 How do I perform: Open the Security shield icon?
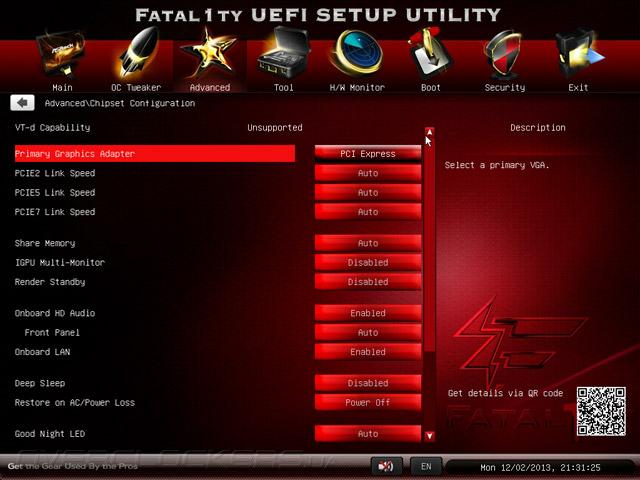(504, 54)
